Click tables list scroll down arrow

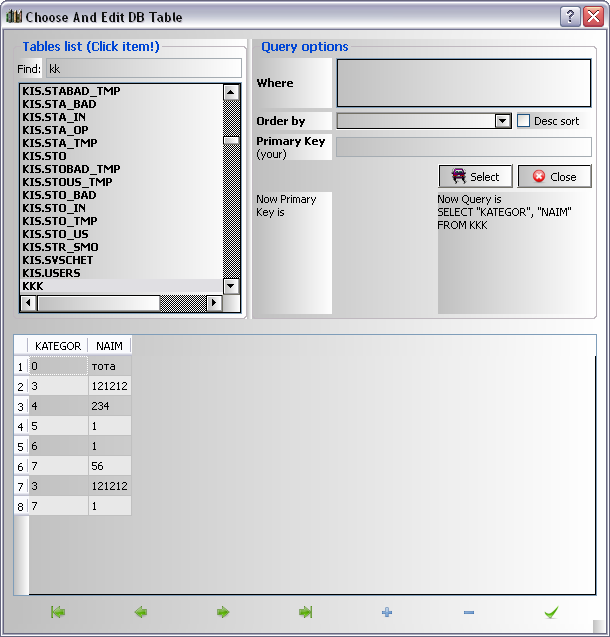click(x=231, y=286)
